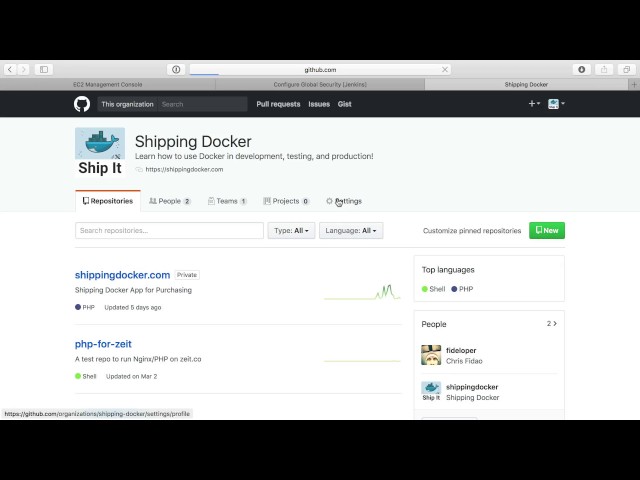Open the user avatar menu in header

pos(556,104)
